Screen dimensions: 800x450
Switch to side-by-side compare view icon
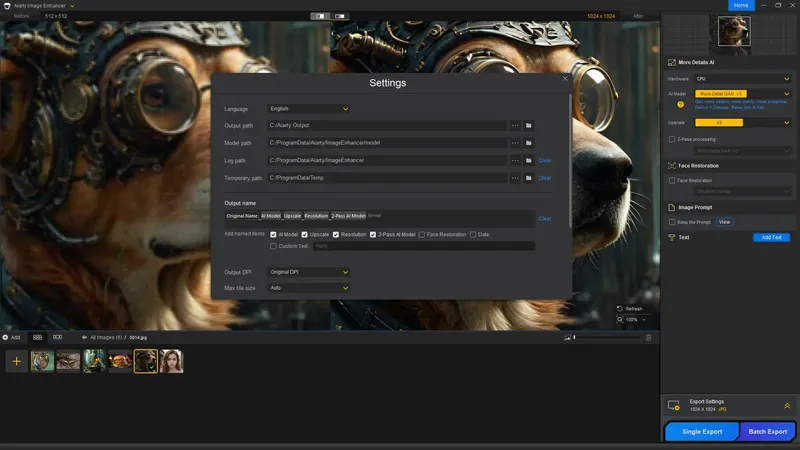coord(320,16)
